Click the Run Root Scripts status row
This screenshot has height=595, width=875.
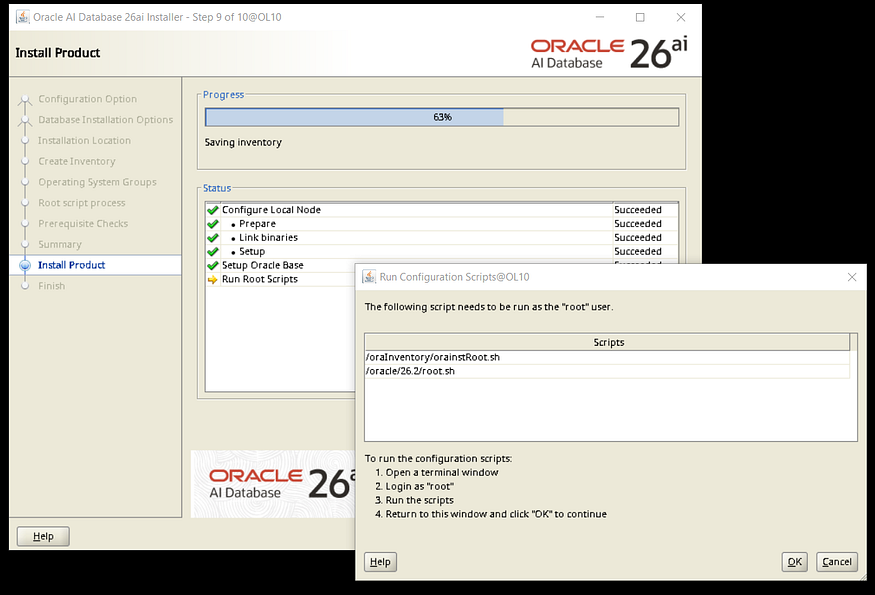280,280
